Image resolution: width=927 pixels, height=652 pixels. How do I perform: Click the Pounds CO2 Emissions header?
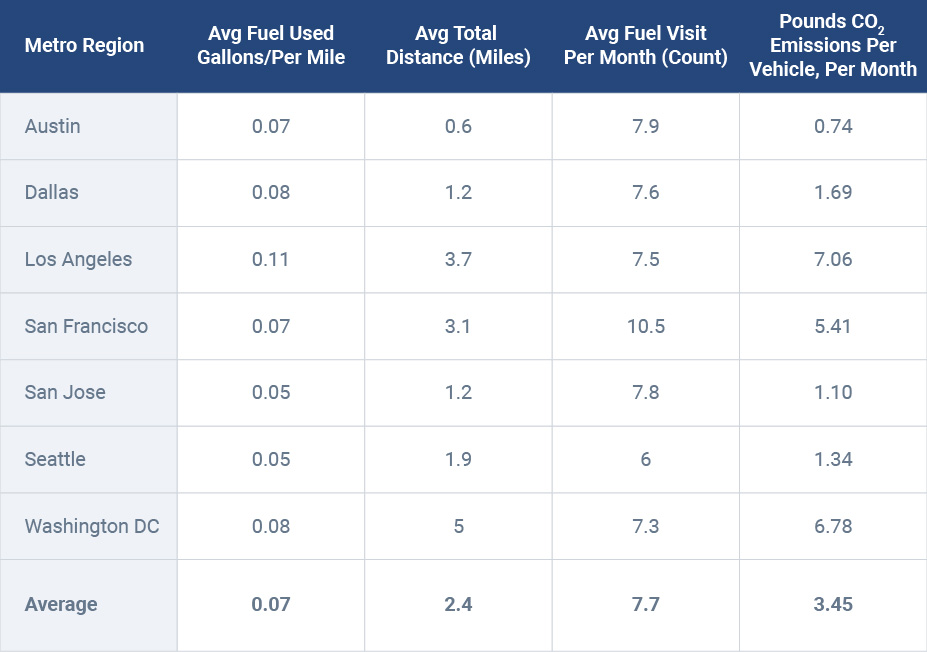tap(833, 46)
